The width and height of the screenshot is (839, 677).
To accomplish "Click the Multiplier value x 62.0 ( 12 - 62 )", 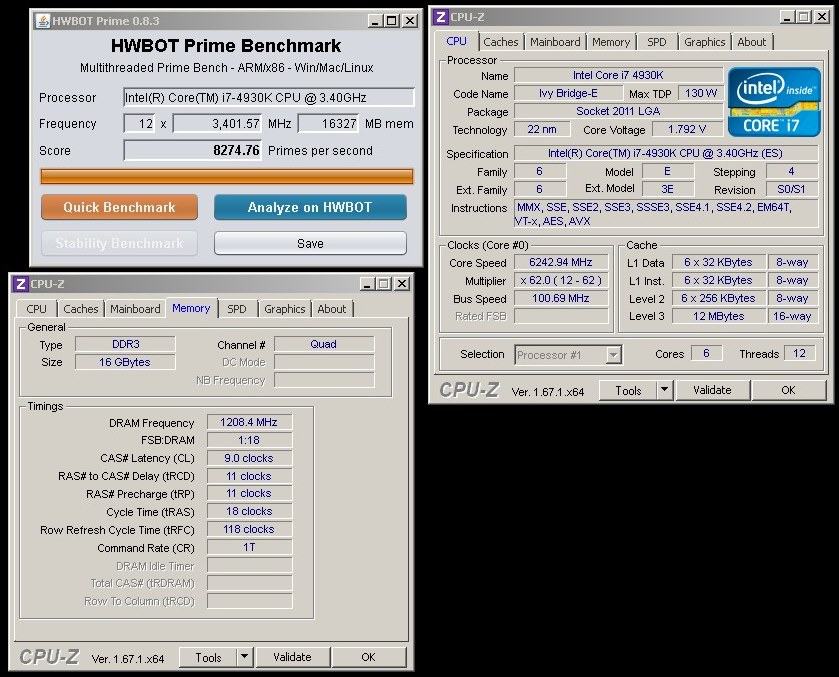I will [561, 280].
